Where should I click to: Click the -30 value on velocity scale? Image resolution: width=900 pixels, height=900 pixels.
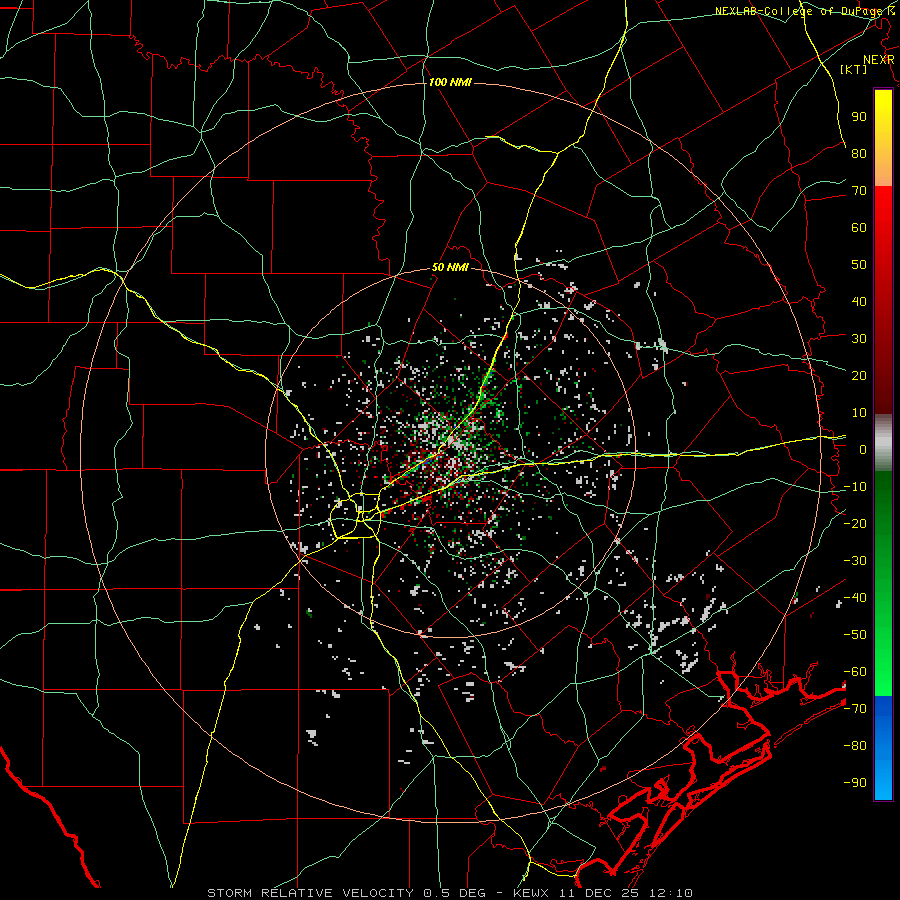[855, 561]
